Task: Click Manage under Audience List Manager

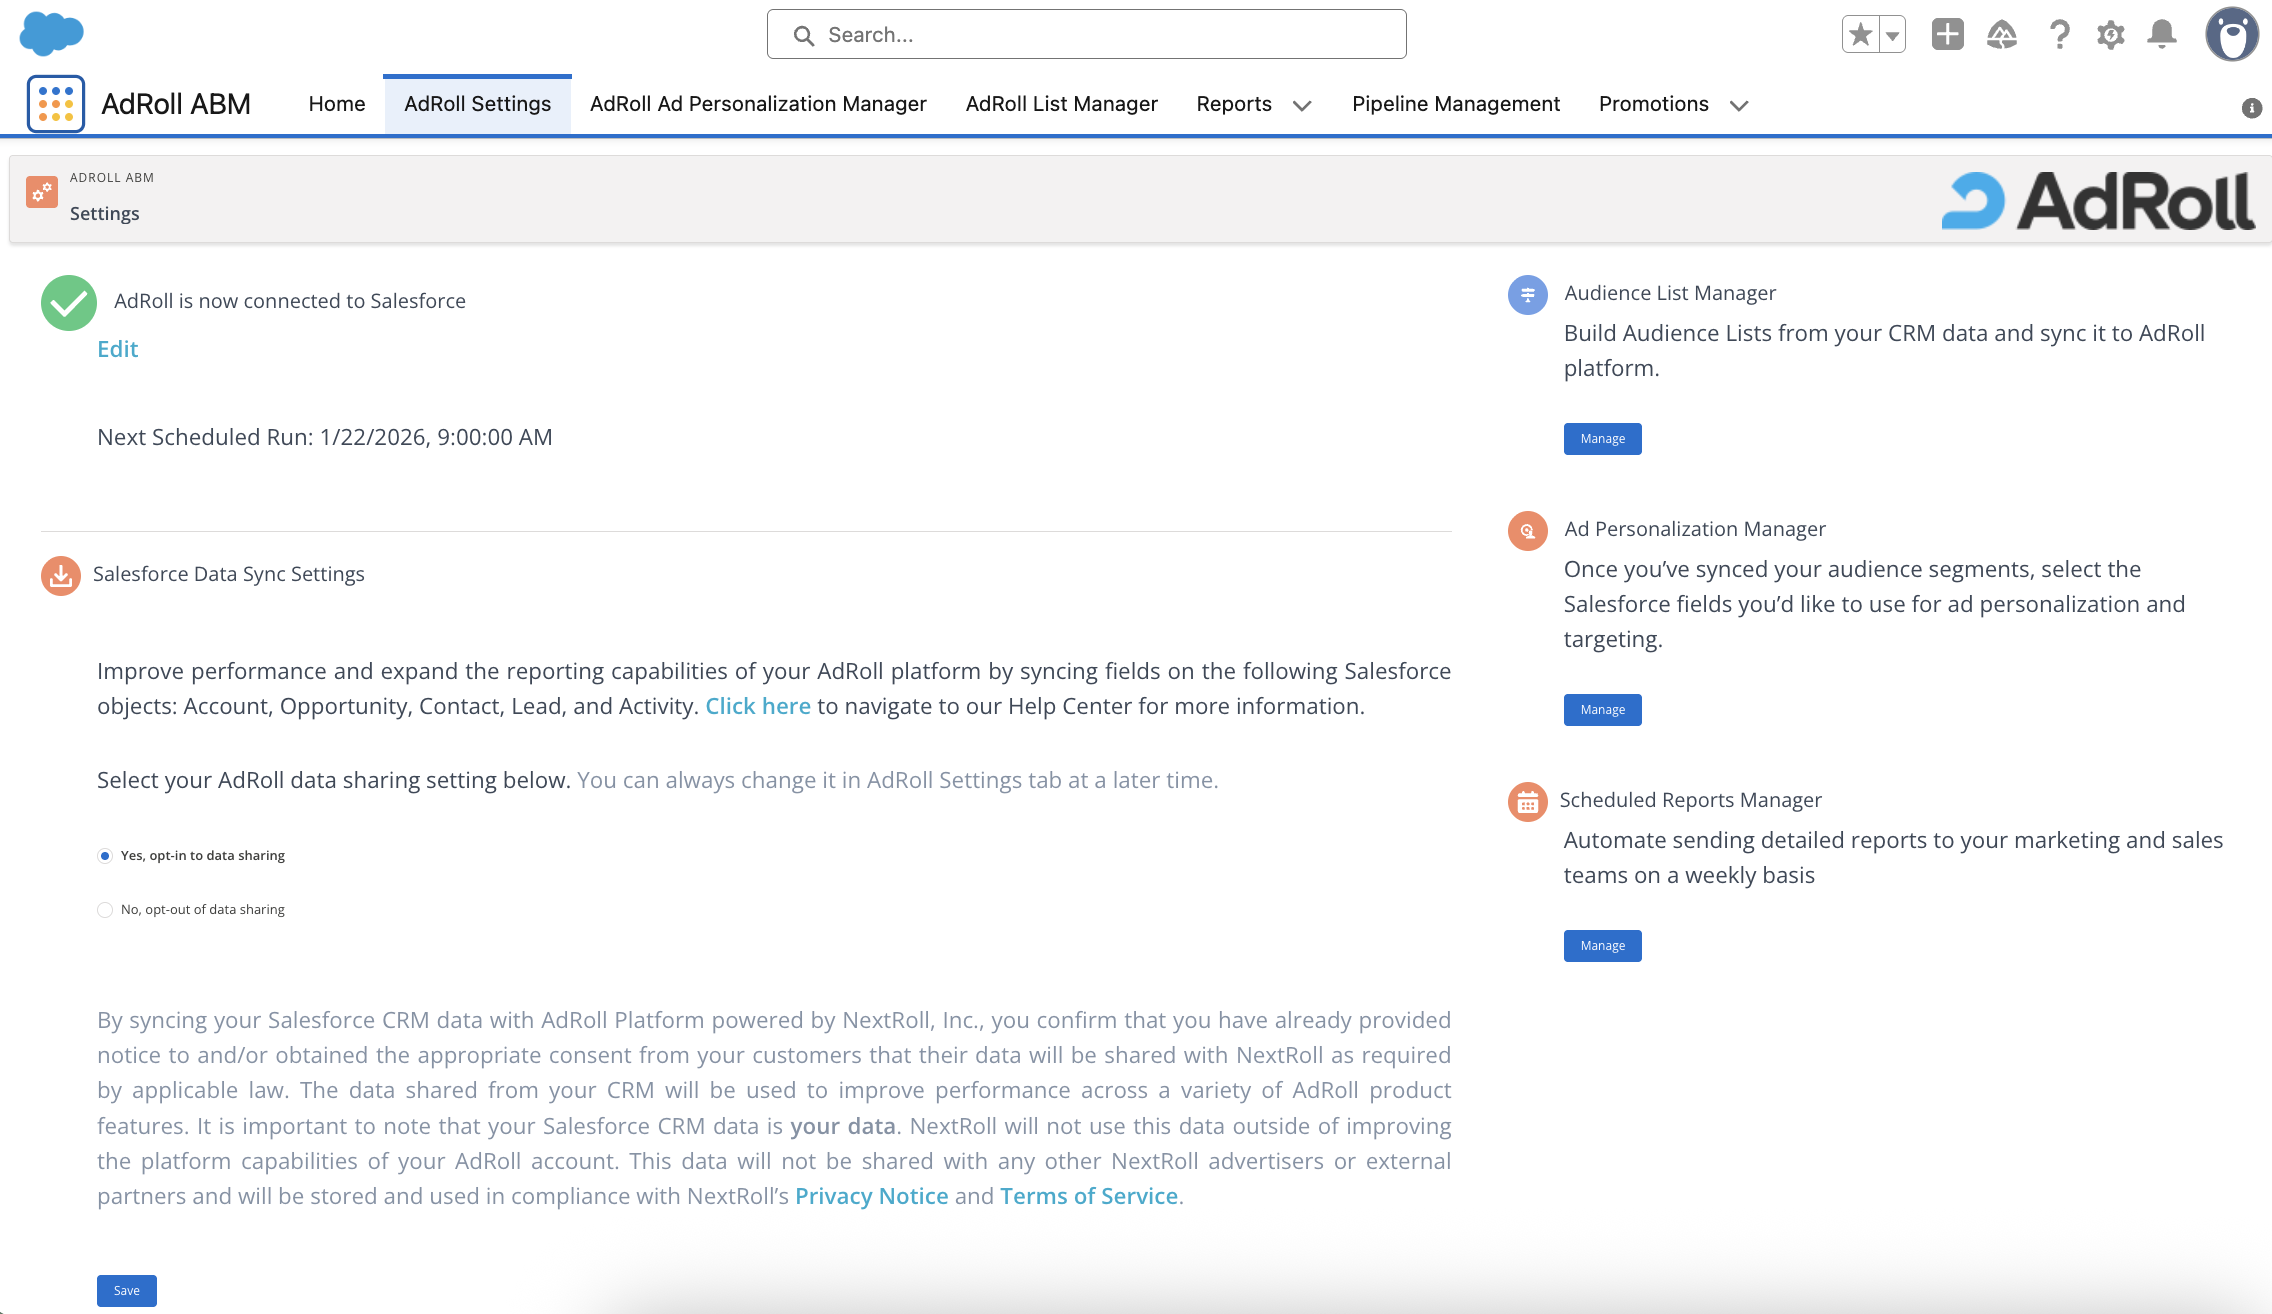Action: point(1602,439)
